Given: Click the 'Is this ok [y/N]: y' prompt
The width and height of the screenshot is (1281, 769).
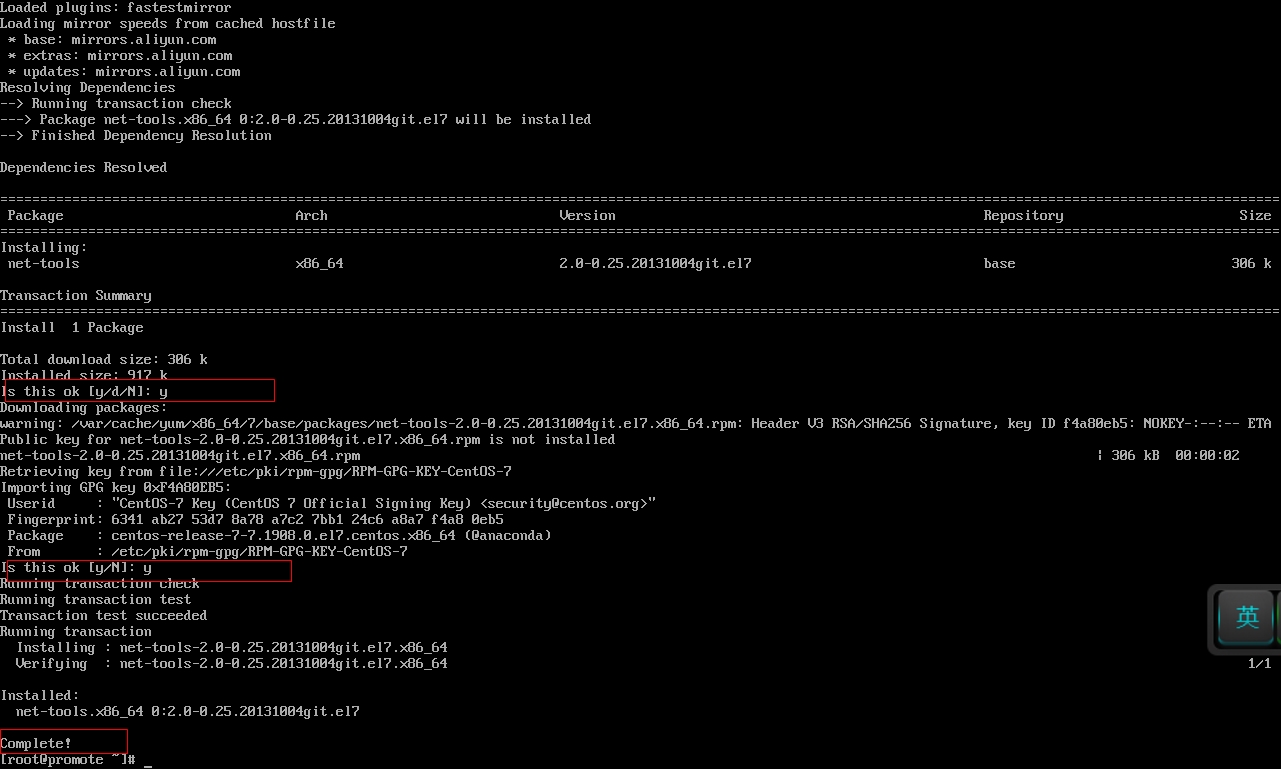Looking at the screenshot, I should (76, 567).
